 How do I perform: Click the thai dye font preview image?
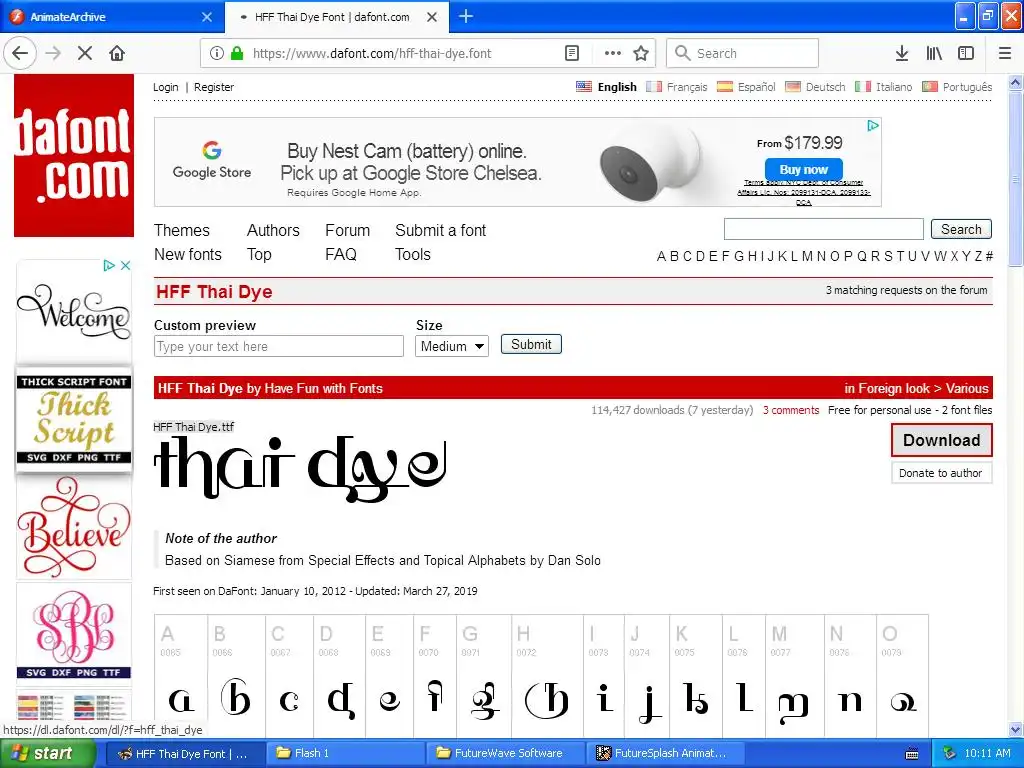(300, 469)
